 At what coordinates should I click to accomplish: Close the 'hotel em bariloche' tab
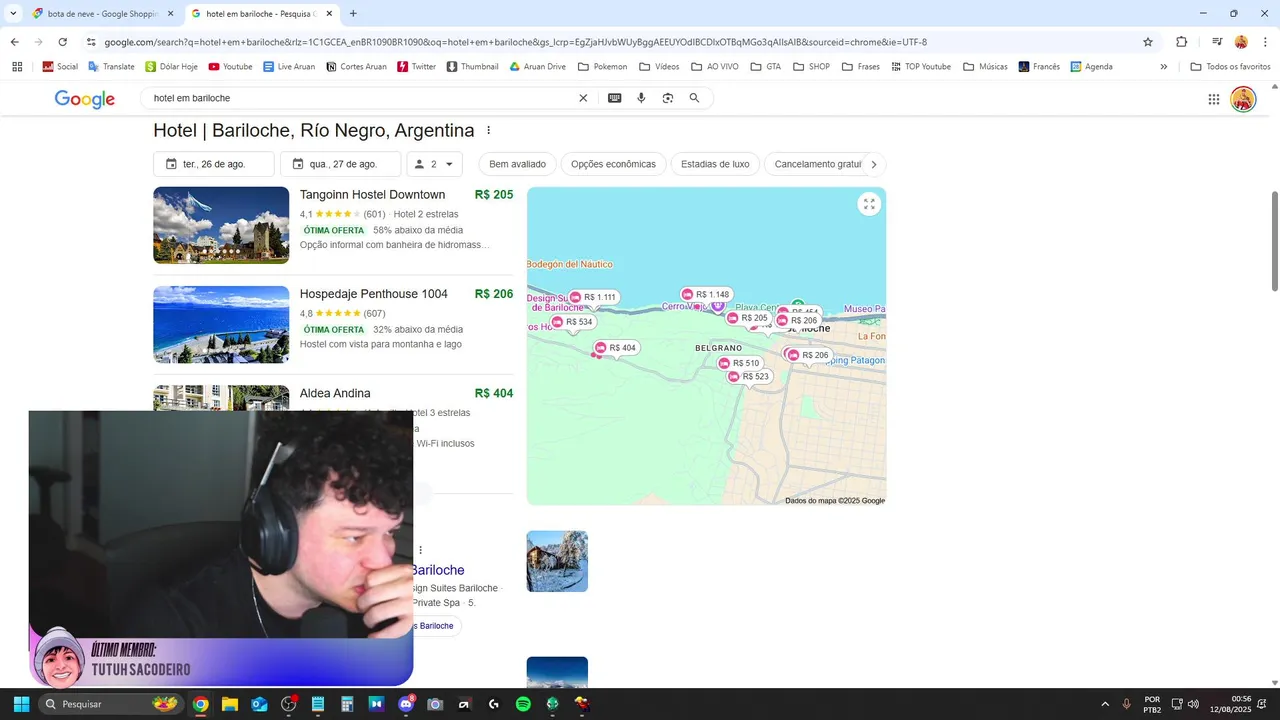(329, 14)
